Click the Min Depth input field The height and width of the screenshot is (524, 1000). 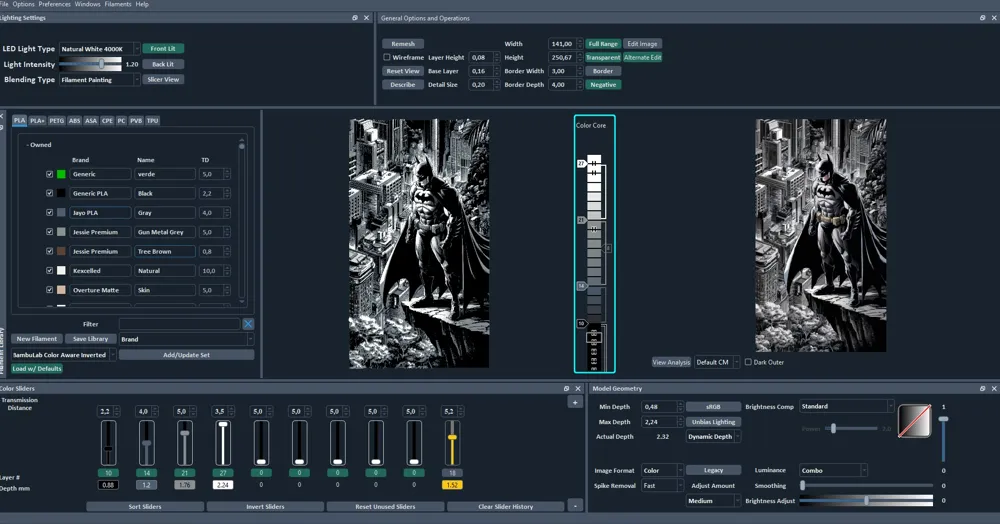coord(657,406)
